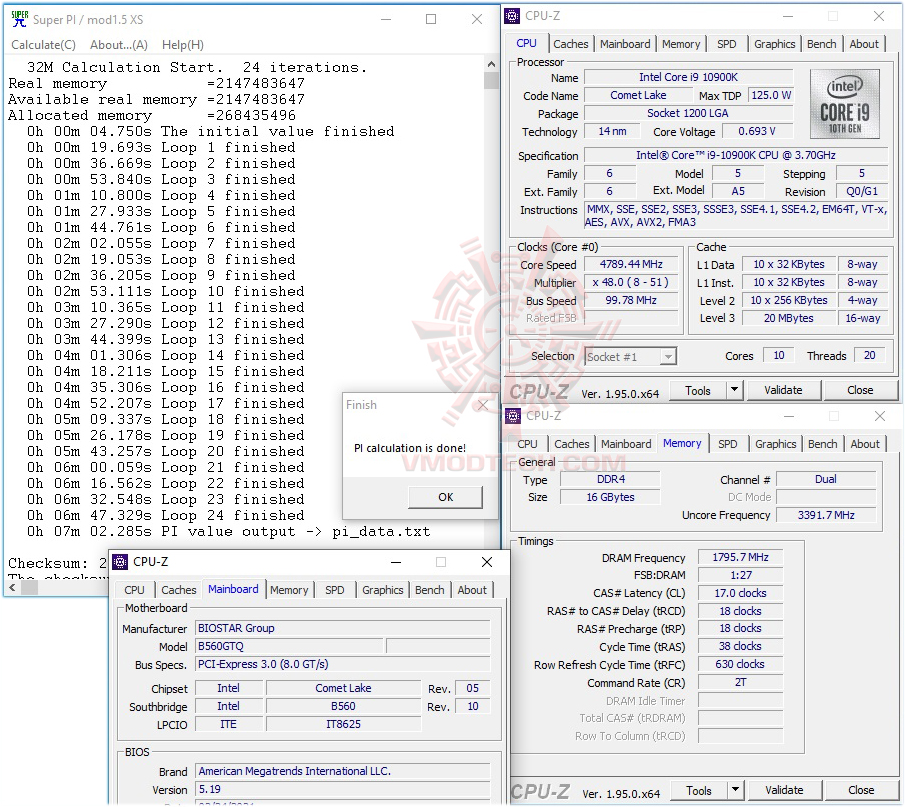Switch to Caches tab in top CPU-Z window

coord(571,44)
